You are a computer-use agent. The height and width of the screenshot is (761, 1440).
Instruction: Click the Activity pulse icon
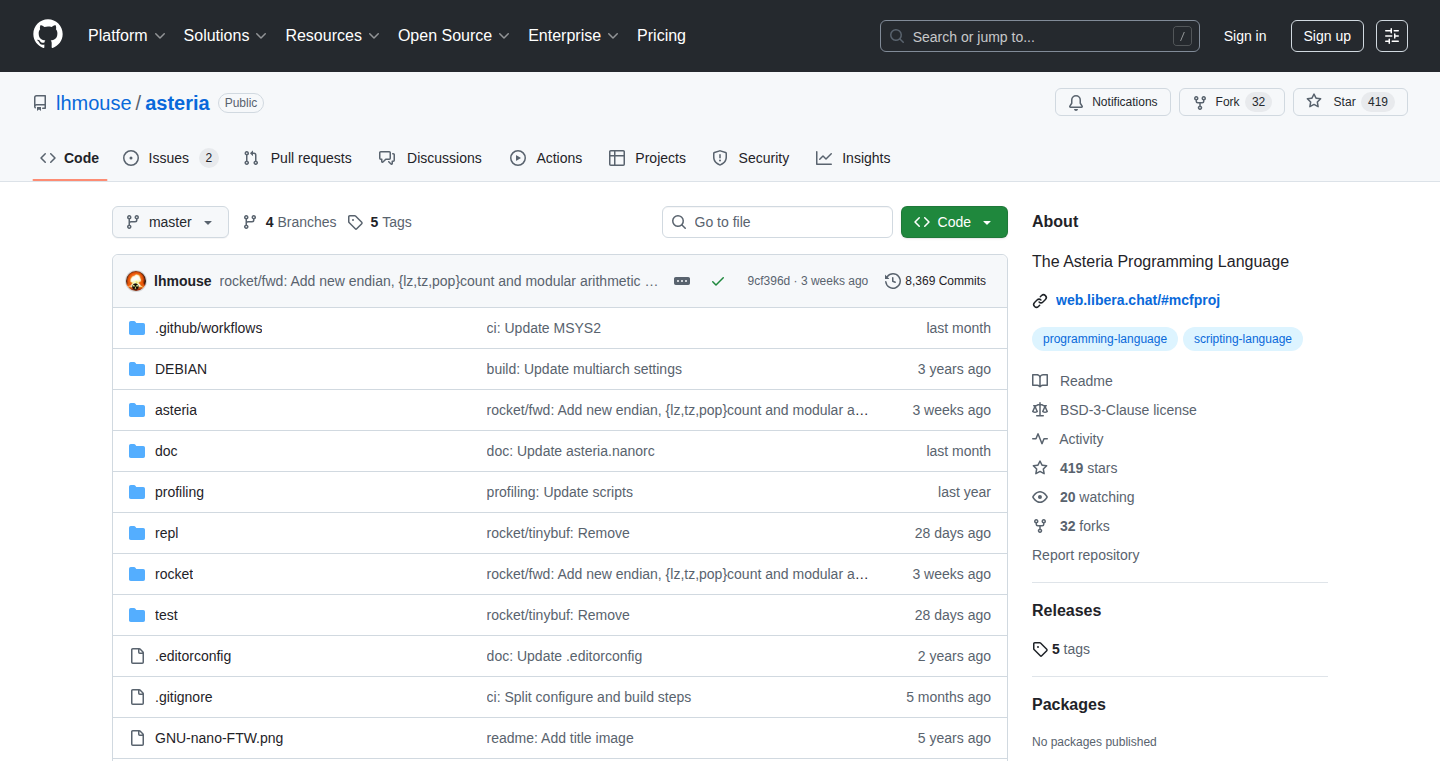coord(1040,439)
